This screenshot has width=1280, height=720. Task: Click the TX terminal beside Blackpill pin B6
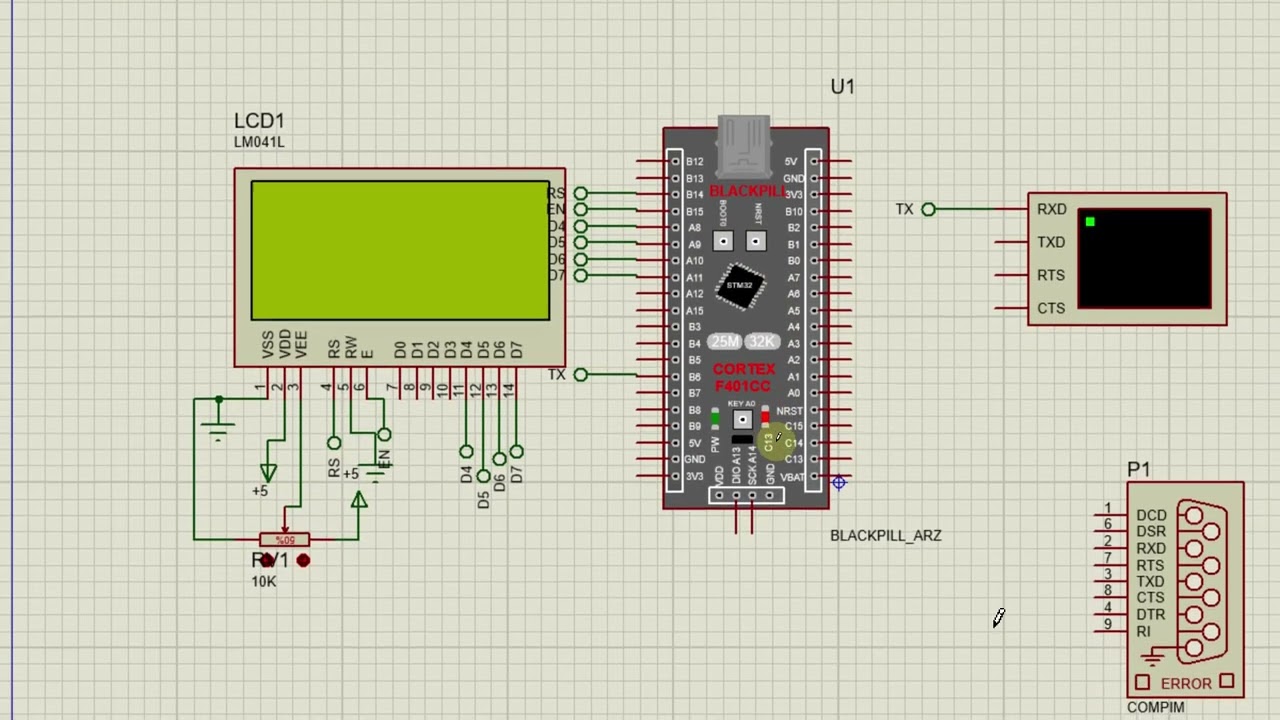pyautogui.click(x=581, y=375)
